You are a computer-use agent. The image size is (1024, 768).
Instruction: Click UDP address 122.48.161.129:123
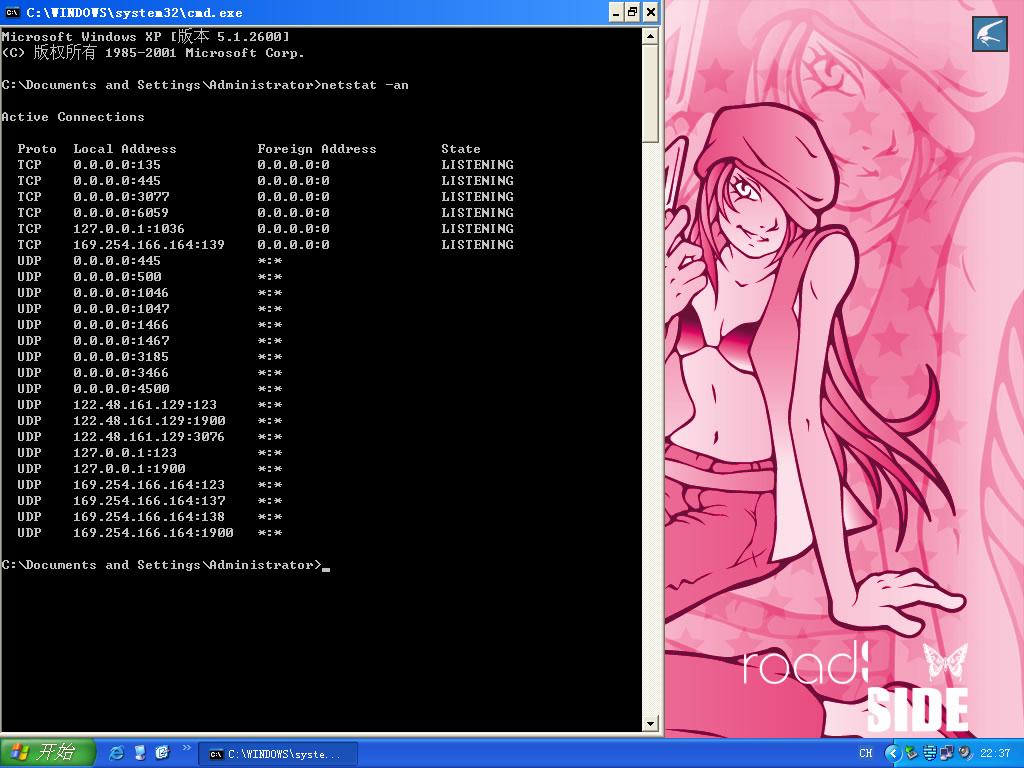click(x=145, y=405)
